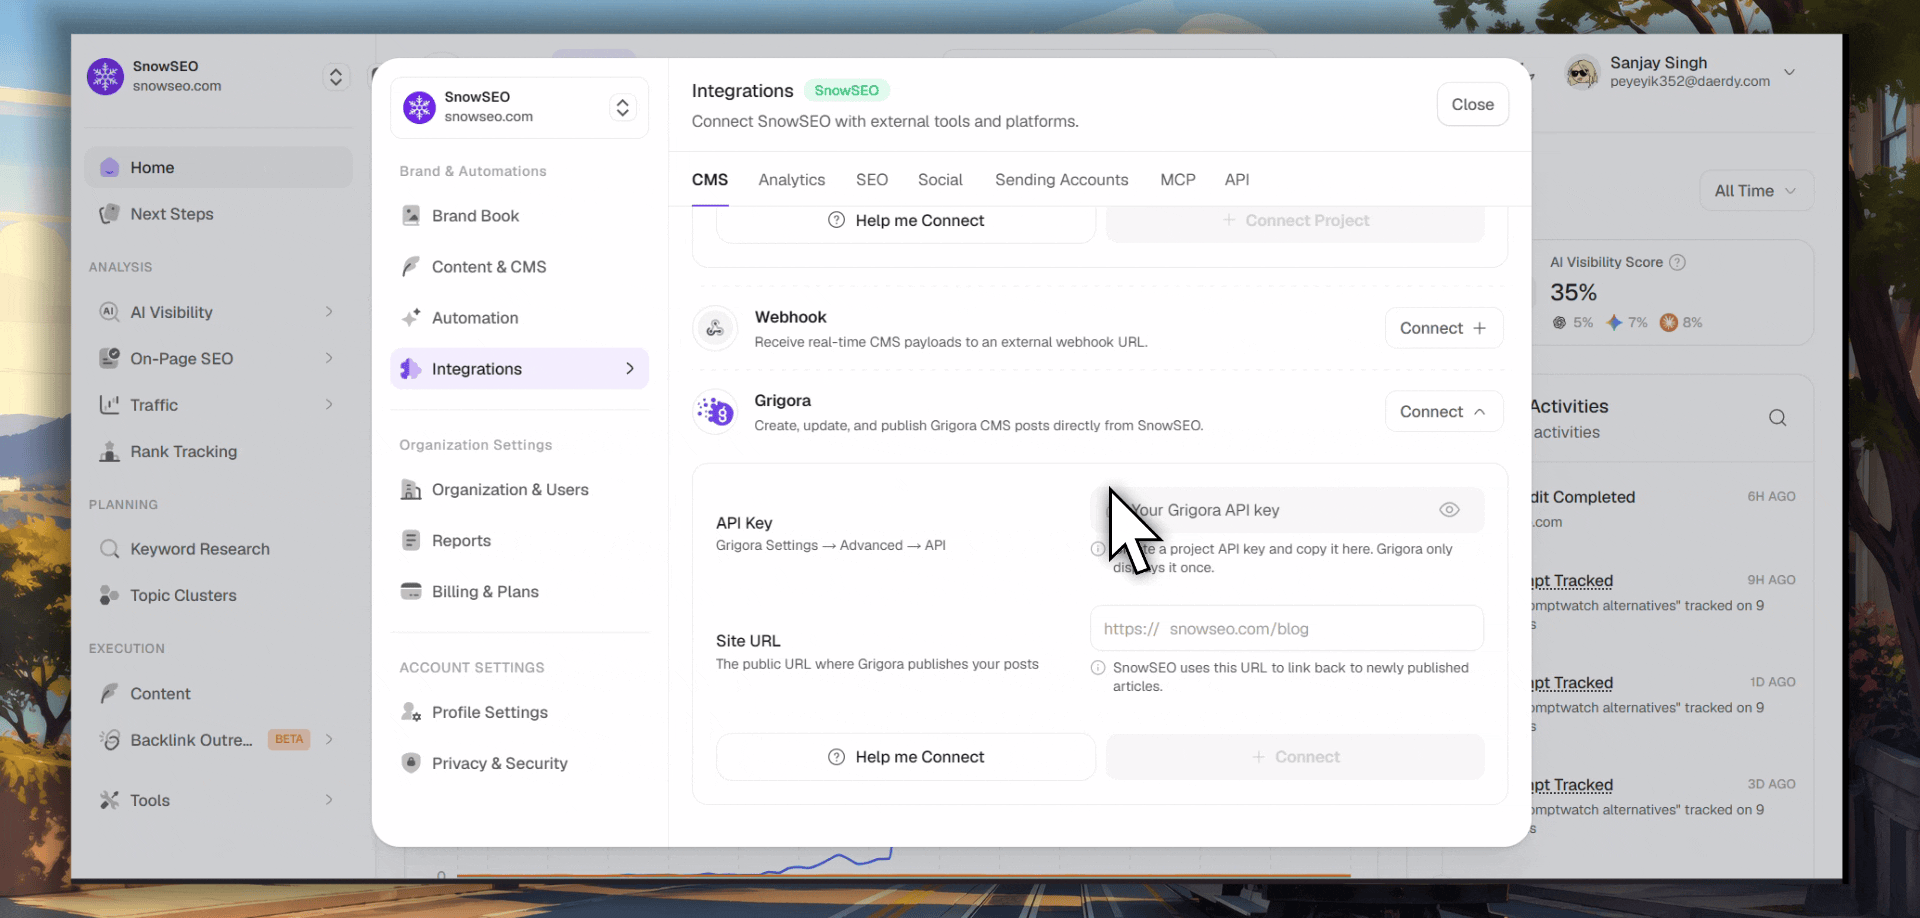This screenshot has height=918, width=1920.
Task: Click the Topic Clusters icon
Action: [x=110, y=595]
